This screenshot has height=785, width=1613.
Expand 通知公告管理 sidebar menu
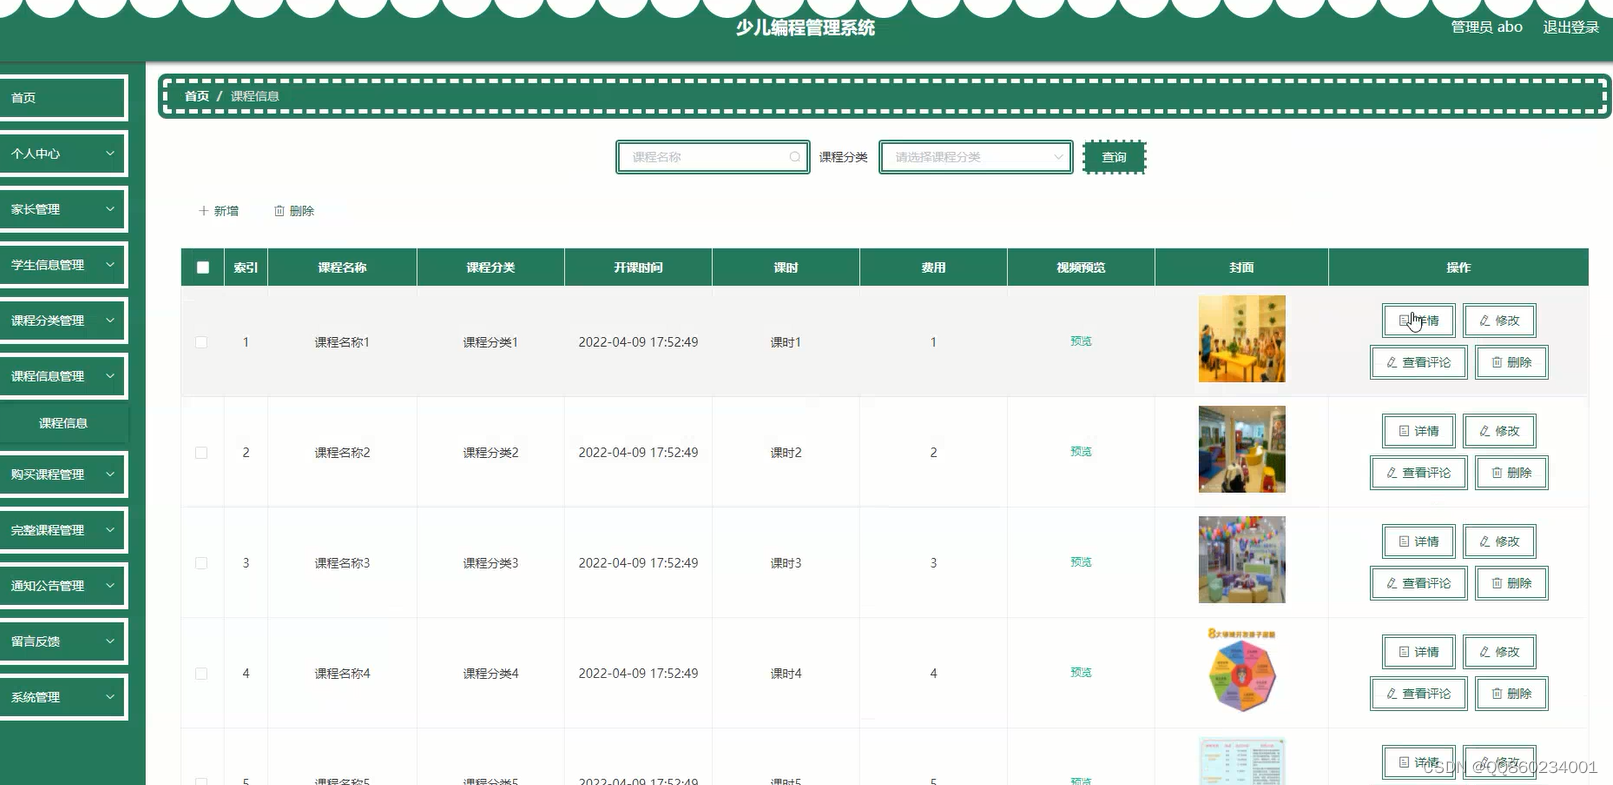tap(63, 586)
